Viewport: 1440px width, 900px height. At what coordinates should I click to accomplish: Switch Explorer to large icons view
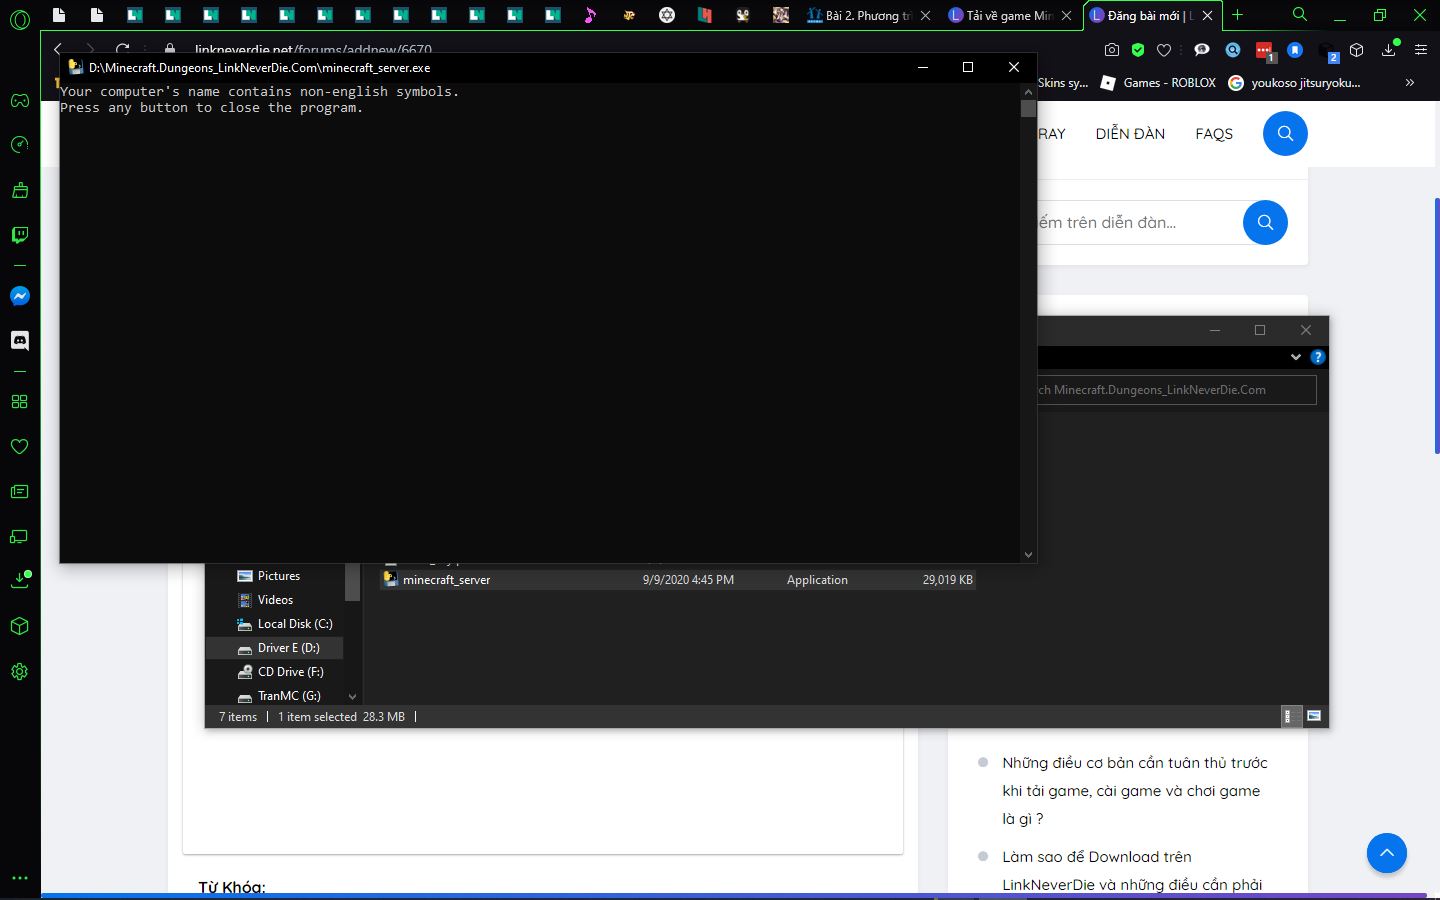point(1314,716)
